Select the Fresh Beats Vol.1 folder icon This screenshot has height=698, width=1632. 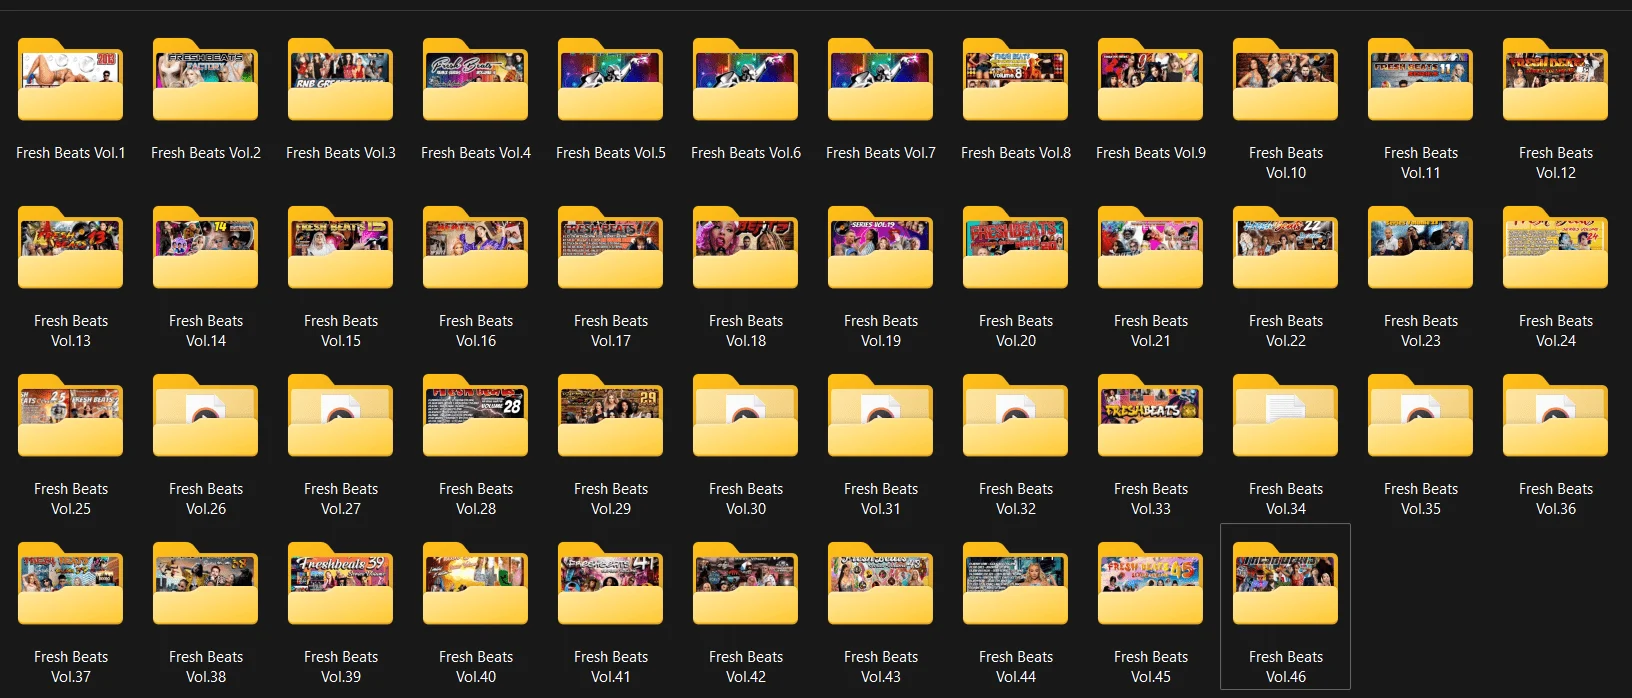point(71,80)
